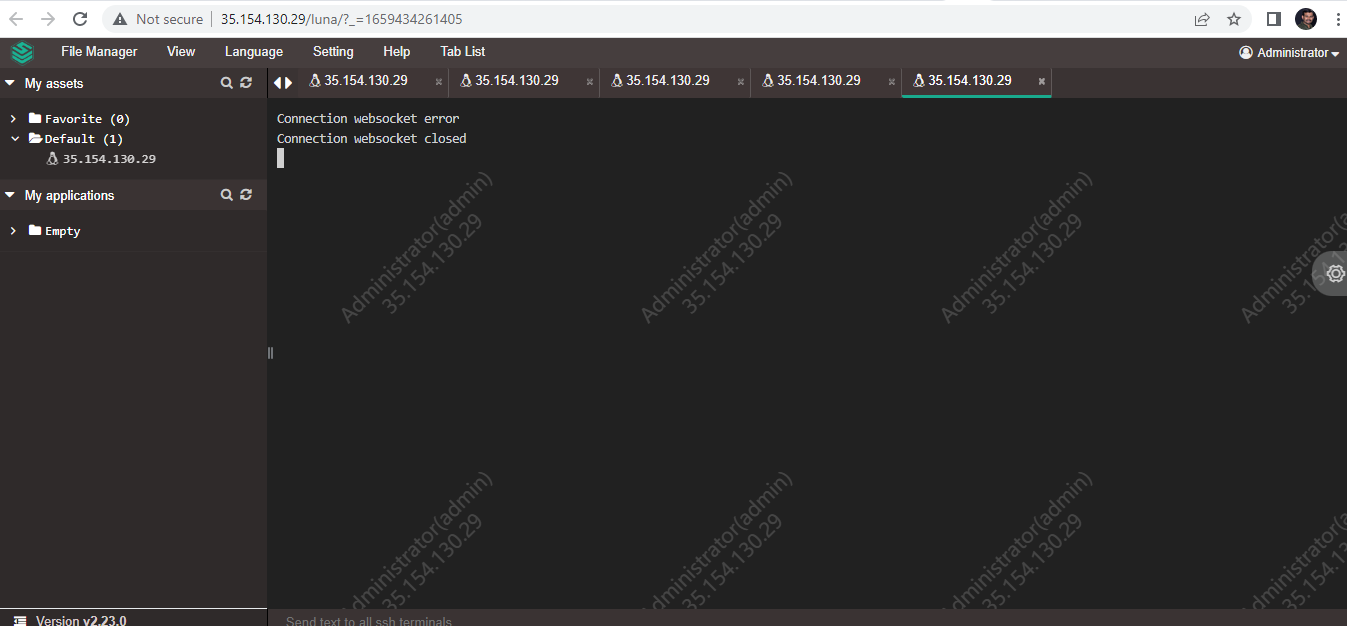
Task: Refresh the My assets list
Action: 246,83
